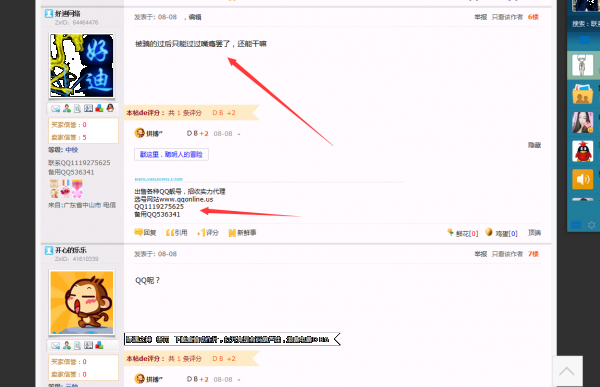Open the group folder icon in QQ panel

(x=582, y=94)
